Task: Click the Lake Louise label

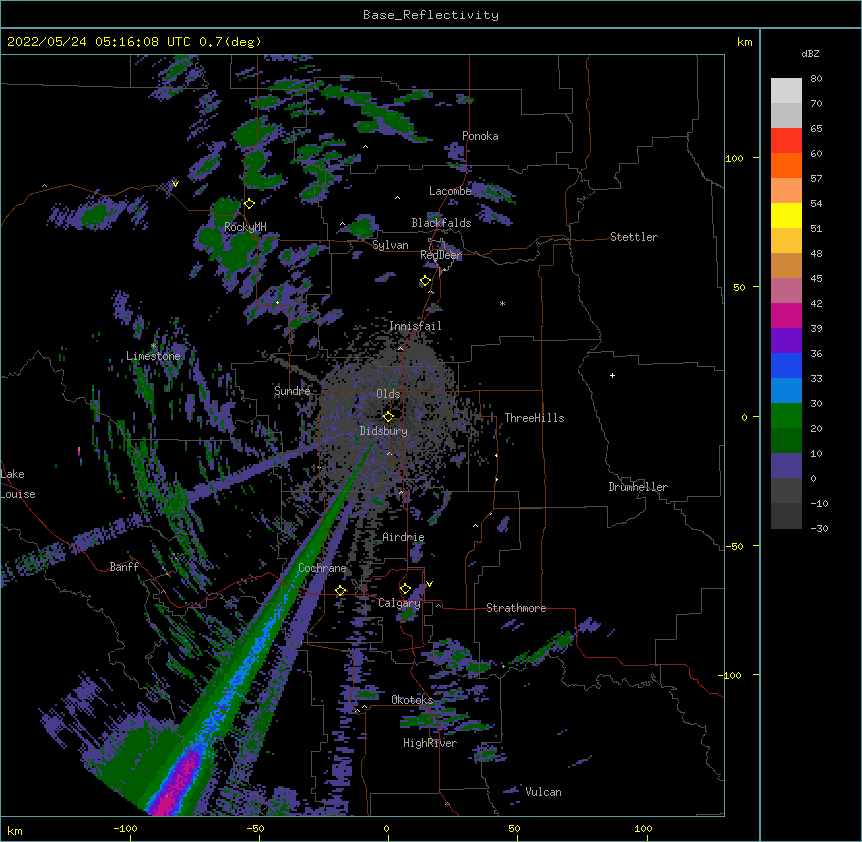Action: click(x=18, y=484)
